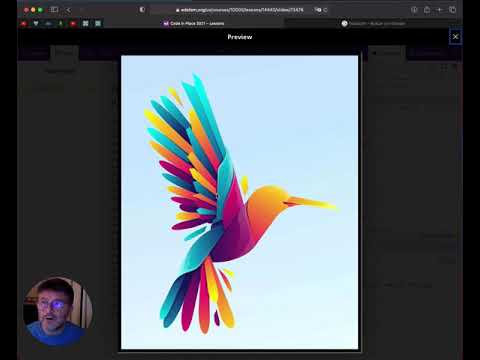Open the pinned tab with the white grid icon
The width and height of the screenshot is (480, 360).
point(85,24)
